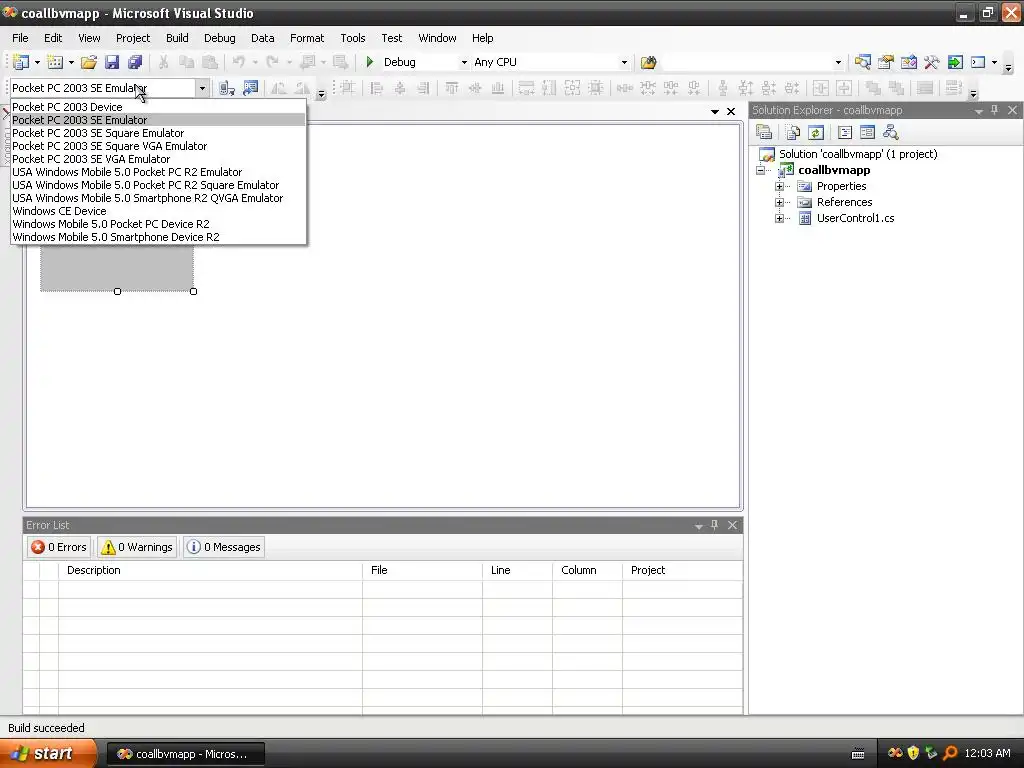
Task: Open the Project menu
Action: click(133, 38)
